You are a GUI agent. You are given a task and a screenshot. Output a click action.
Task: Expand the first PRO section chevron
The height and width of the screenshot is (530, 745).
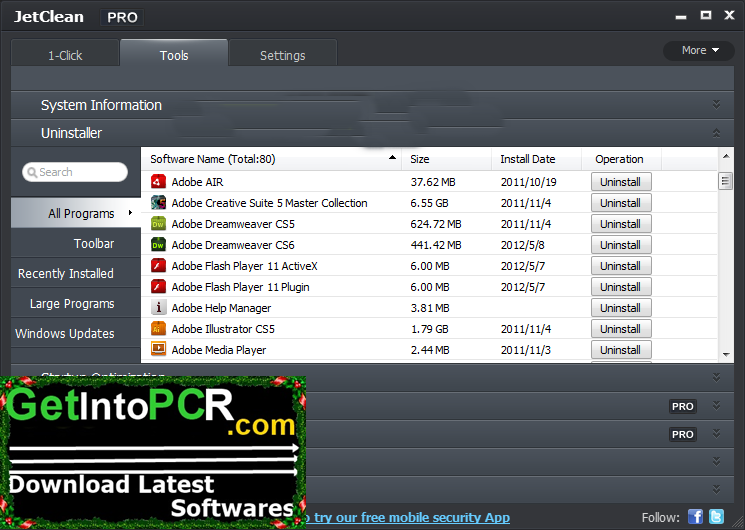[x=716, y=405]
